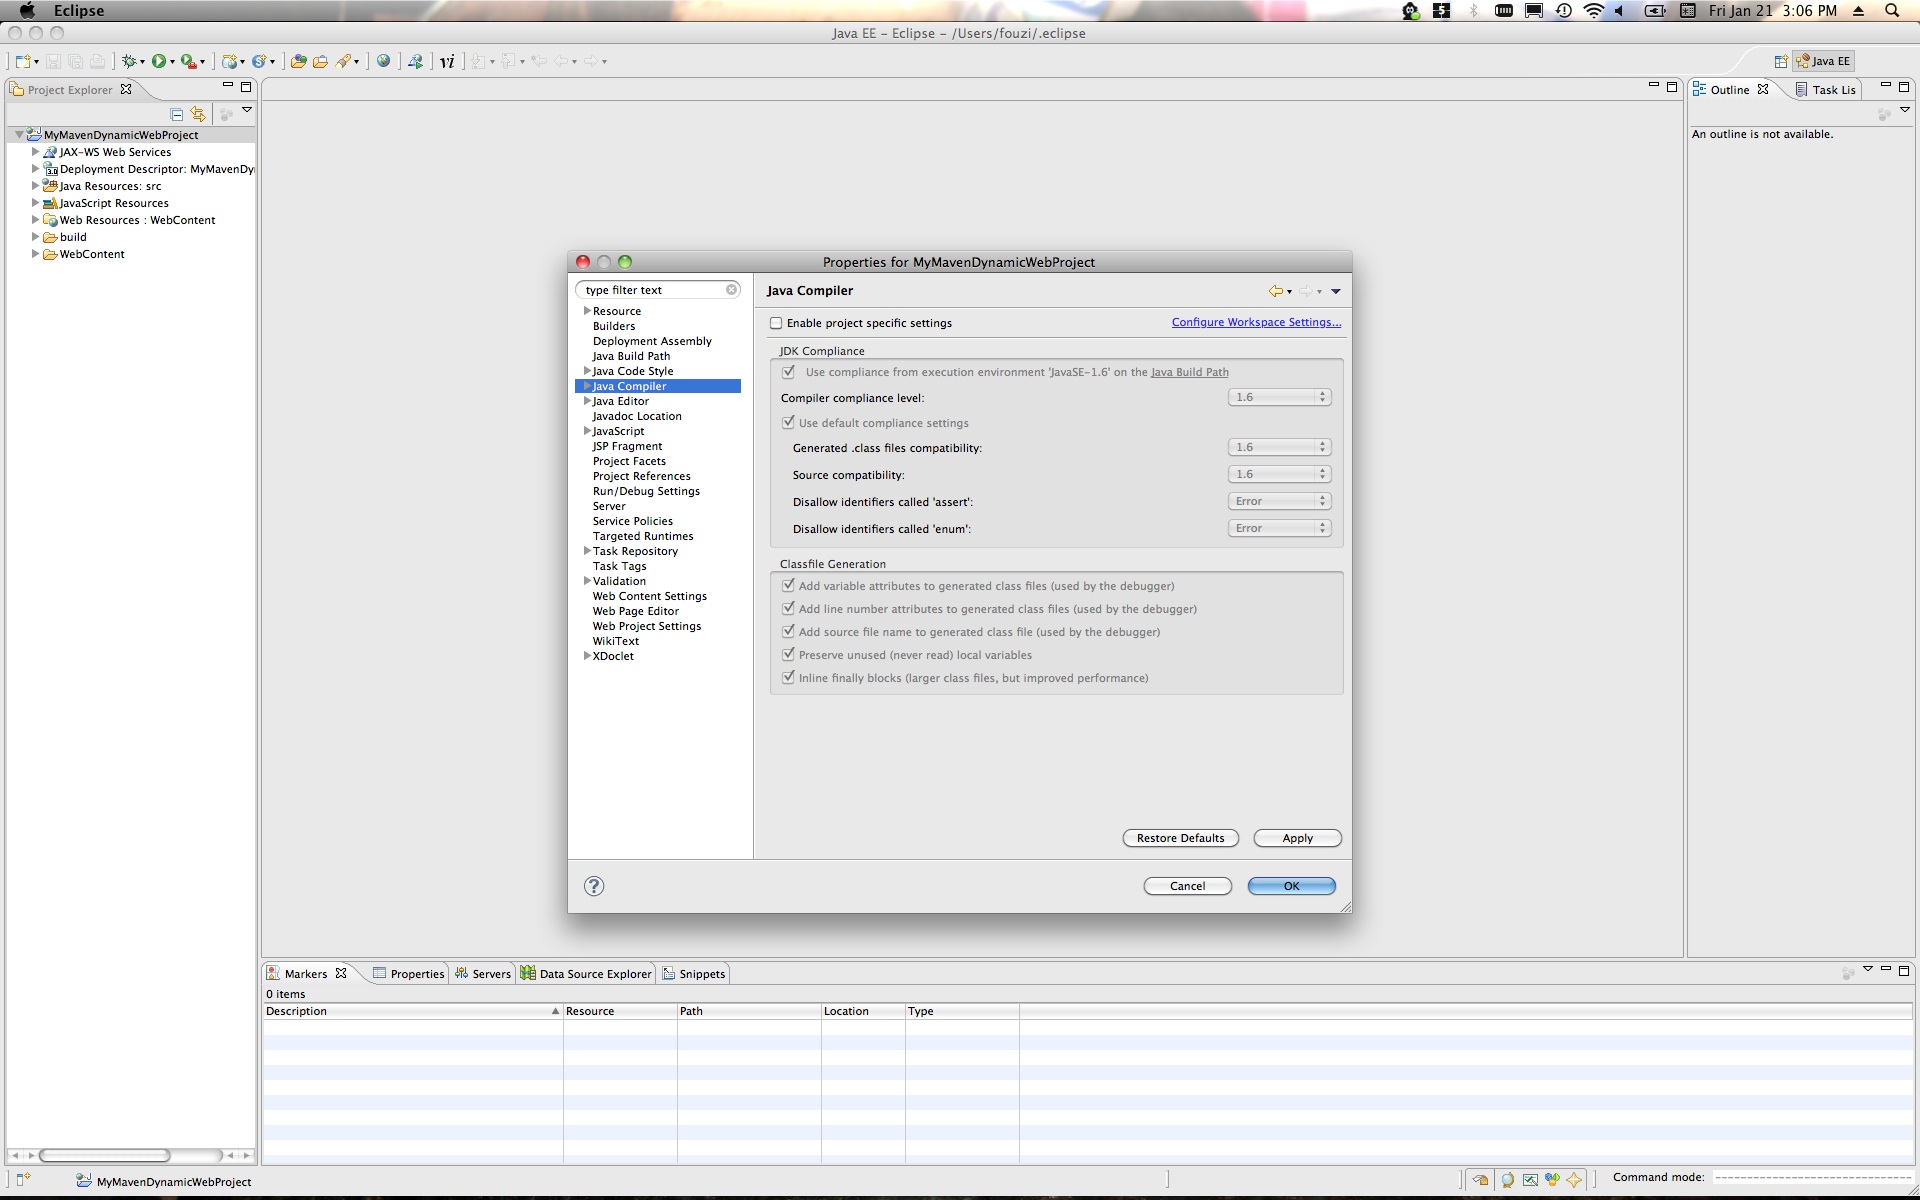Open the Eclipse application menu
The image size is (1920, 1200).
point(79,11)
